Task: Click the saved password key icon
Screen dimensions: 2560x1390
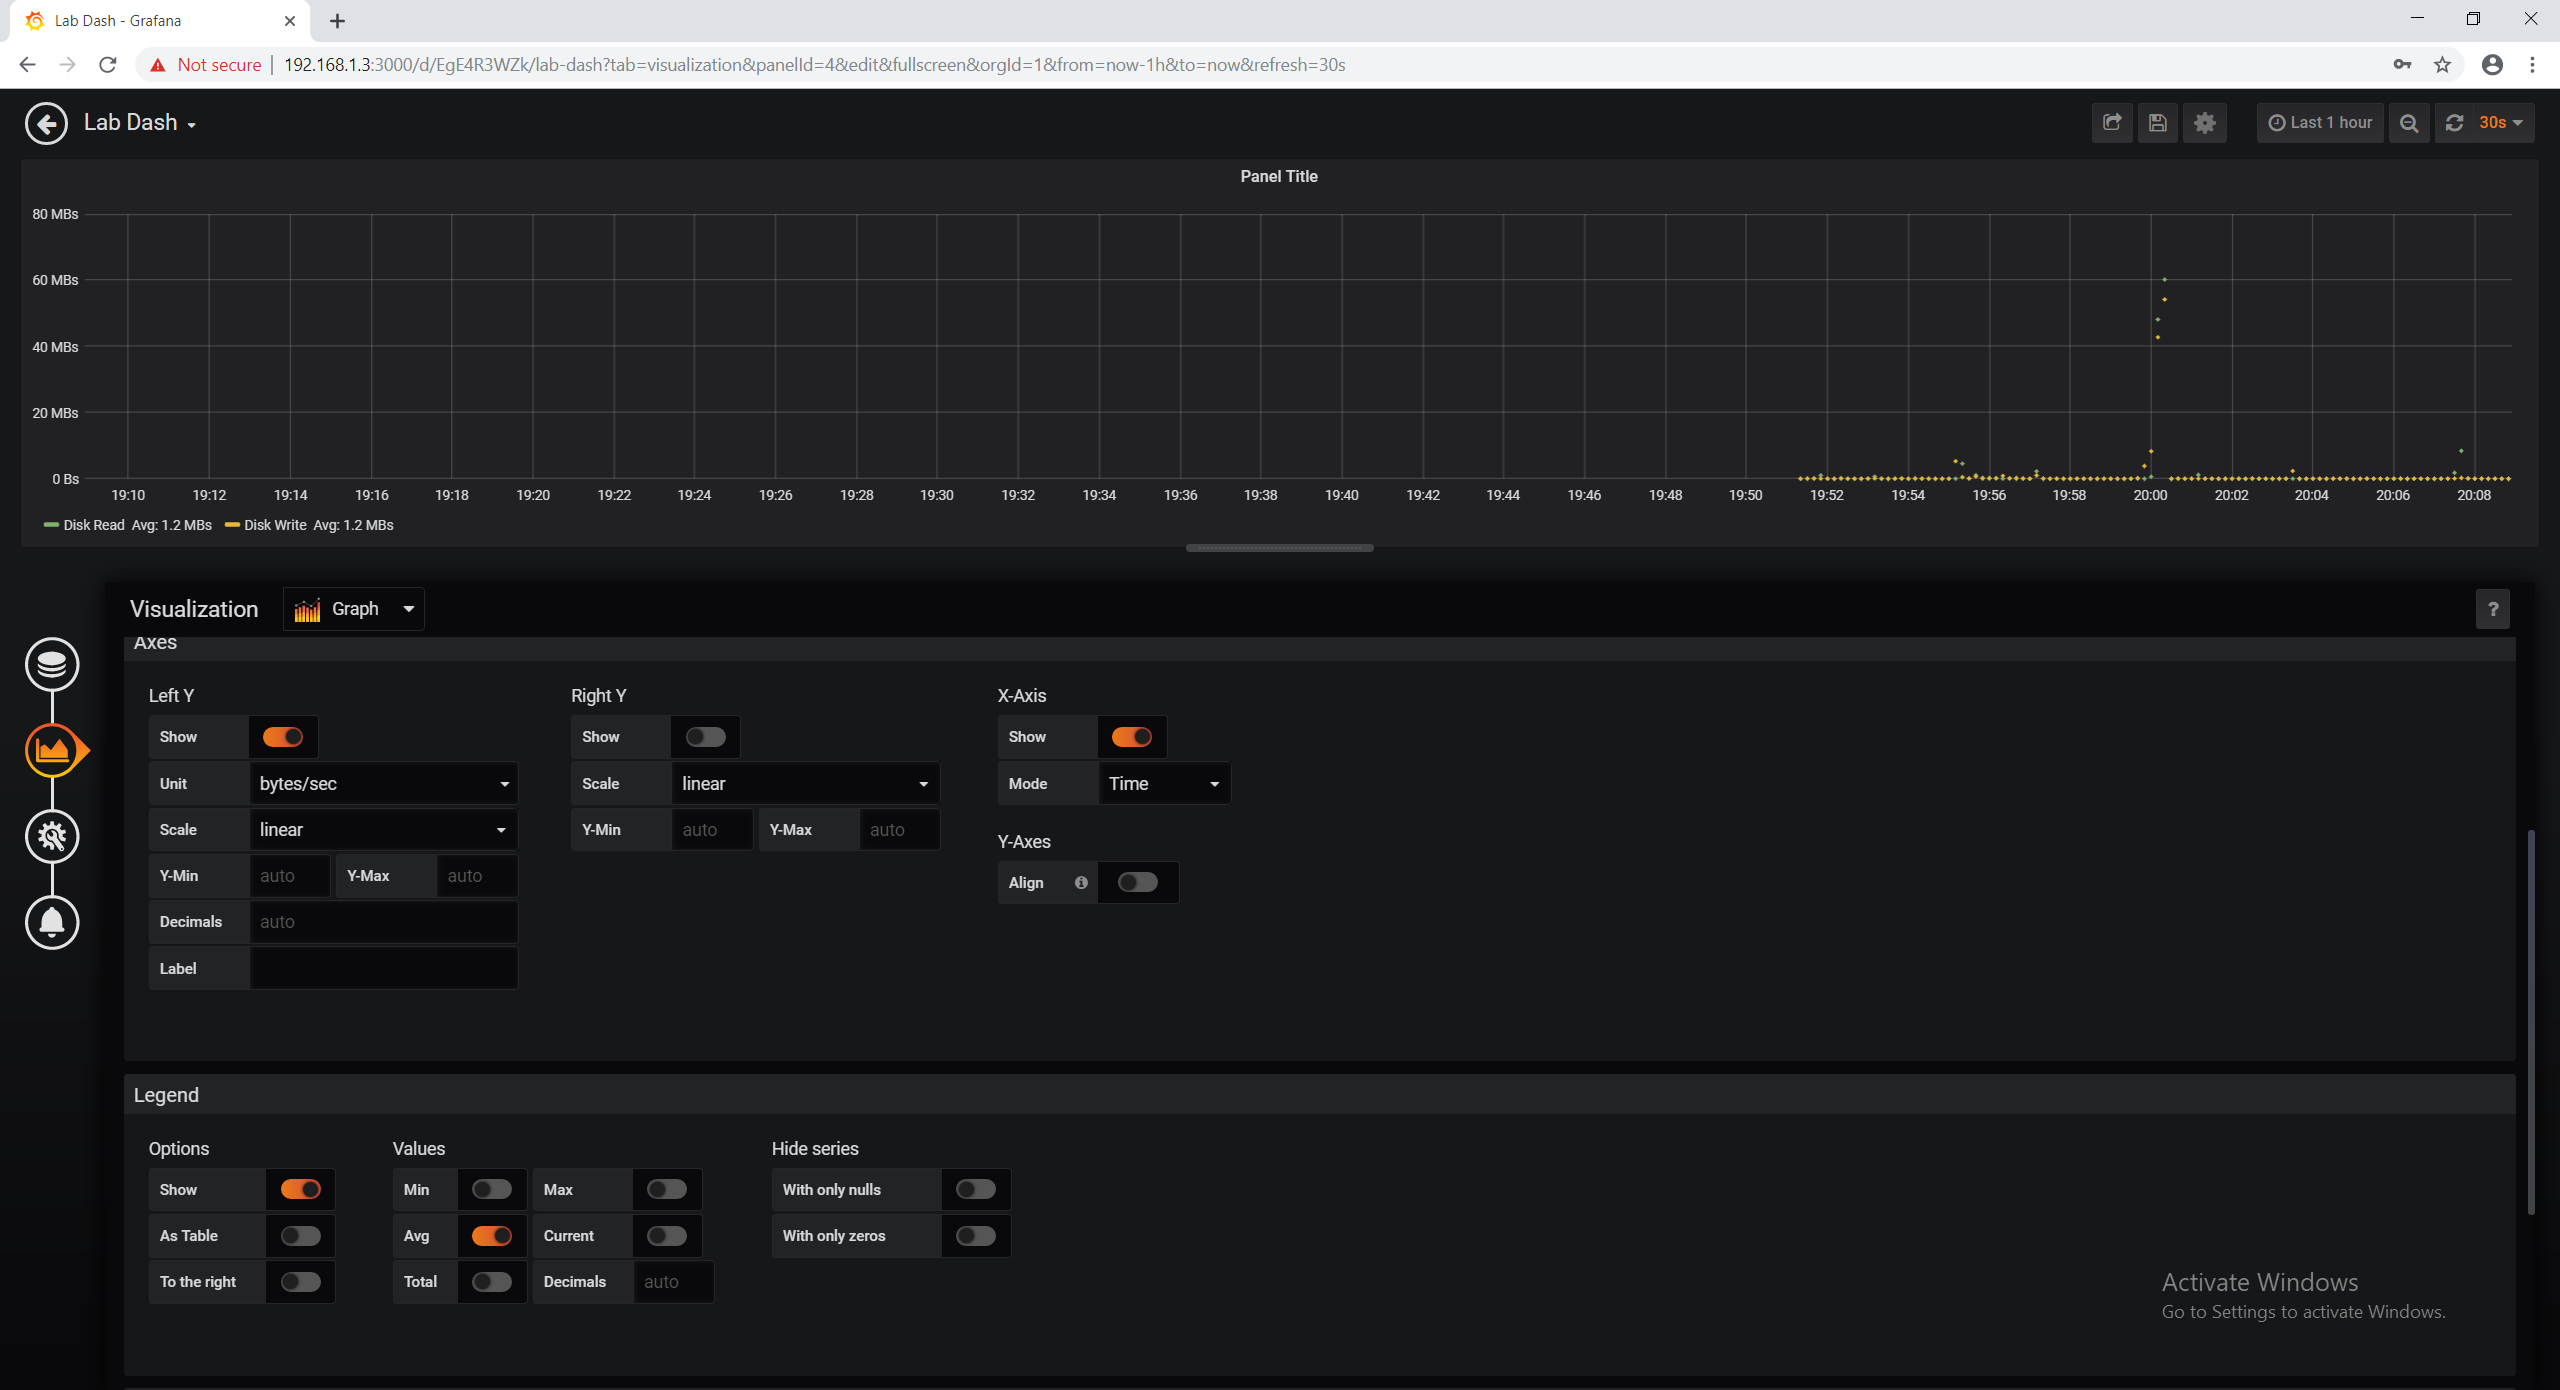Action: [x=2402, y=65]
